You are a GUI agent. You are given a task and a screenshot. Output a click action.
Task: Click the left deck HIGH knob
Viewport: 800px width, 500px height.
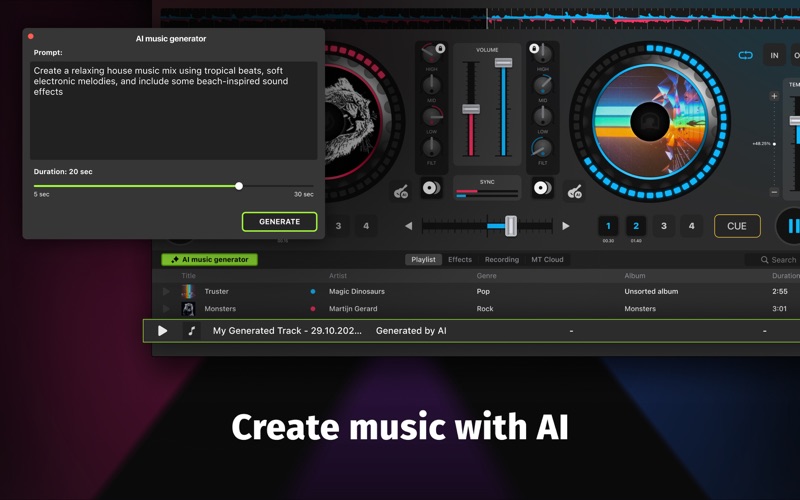[x=431, y=53]
